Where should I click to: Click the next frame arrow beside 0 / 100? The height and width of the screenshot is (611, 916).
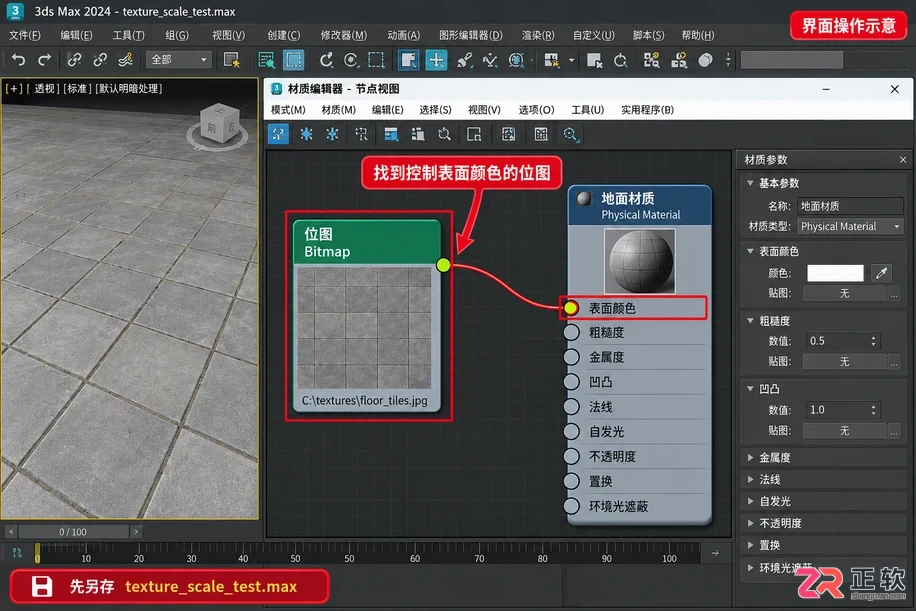click(136, 532)
